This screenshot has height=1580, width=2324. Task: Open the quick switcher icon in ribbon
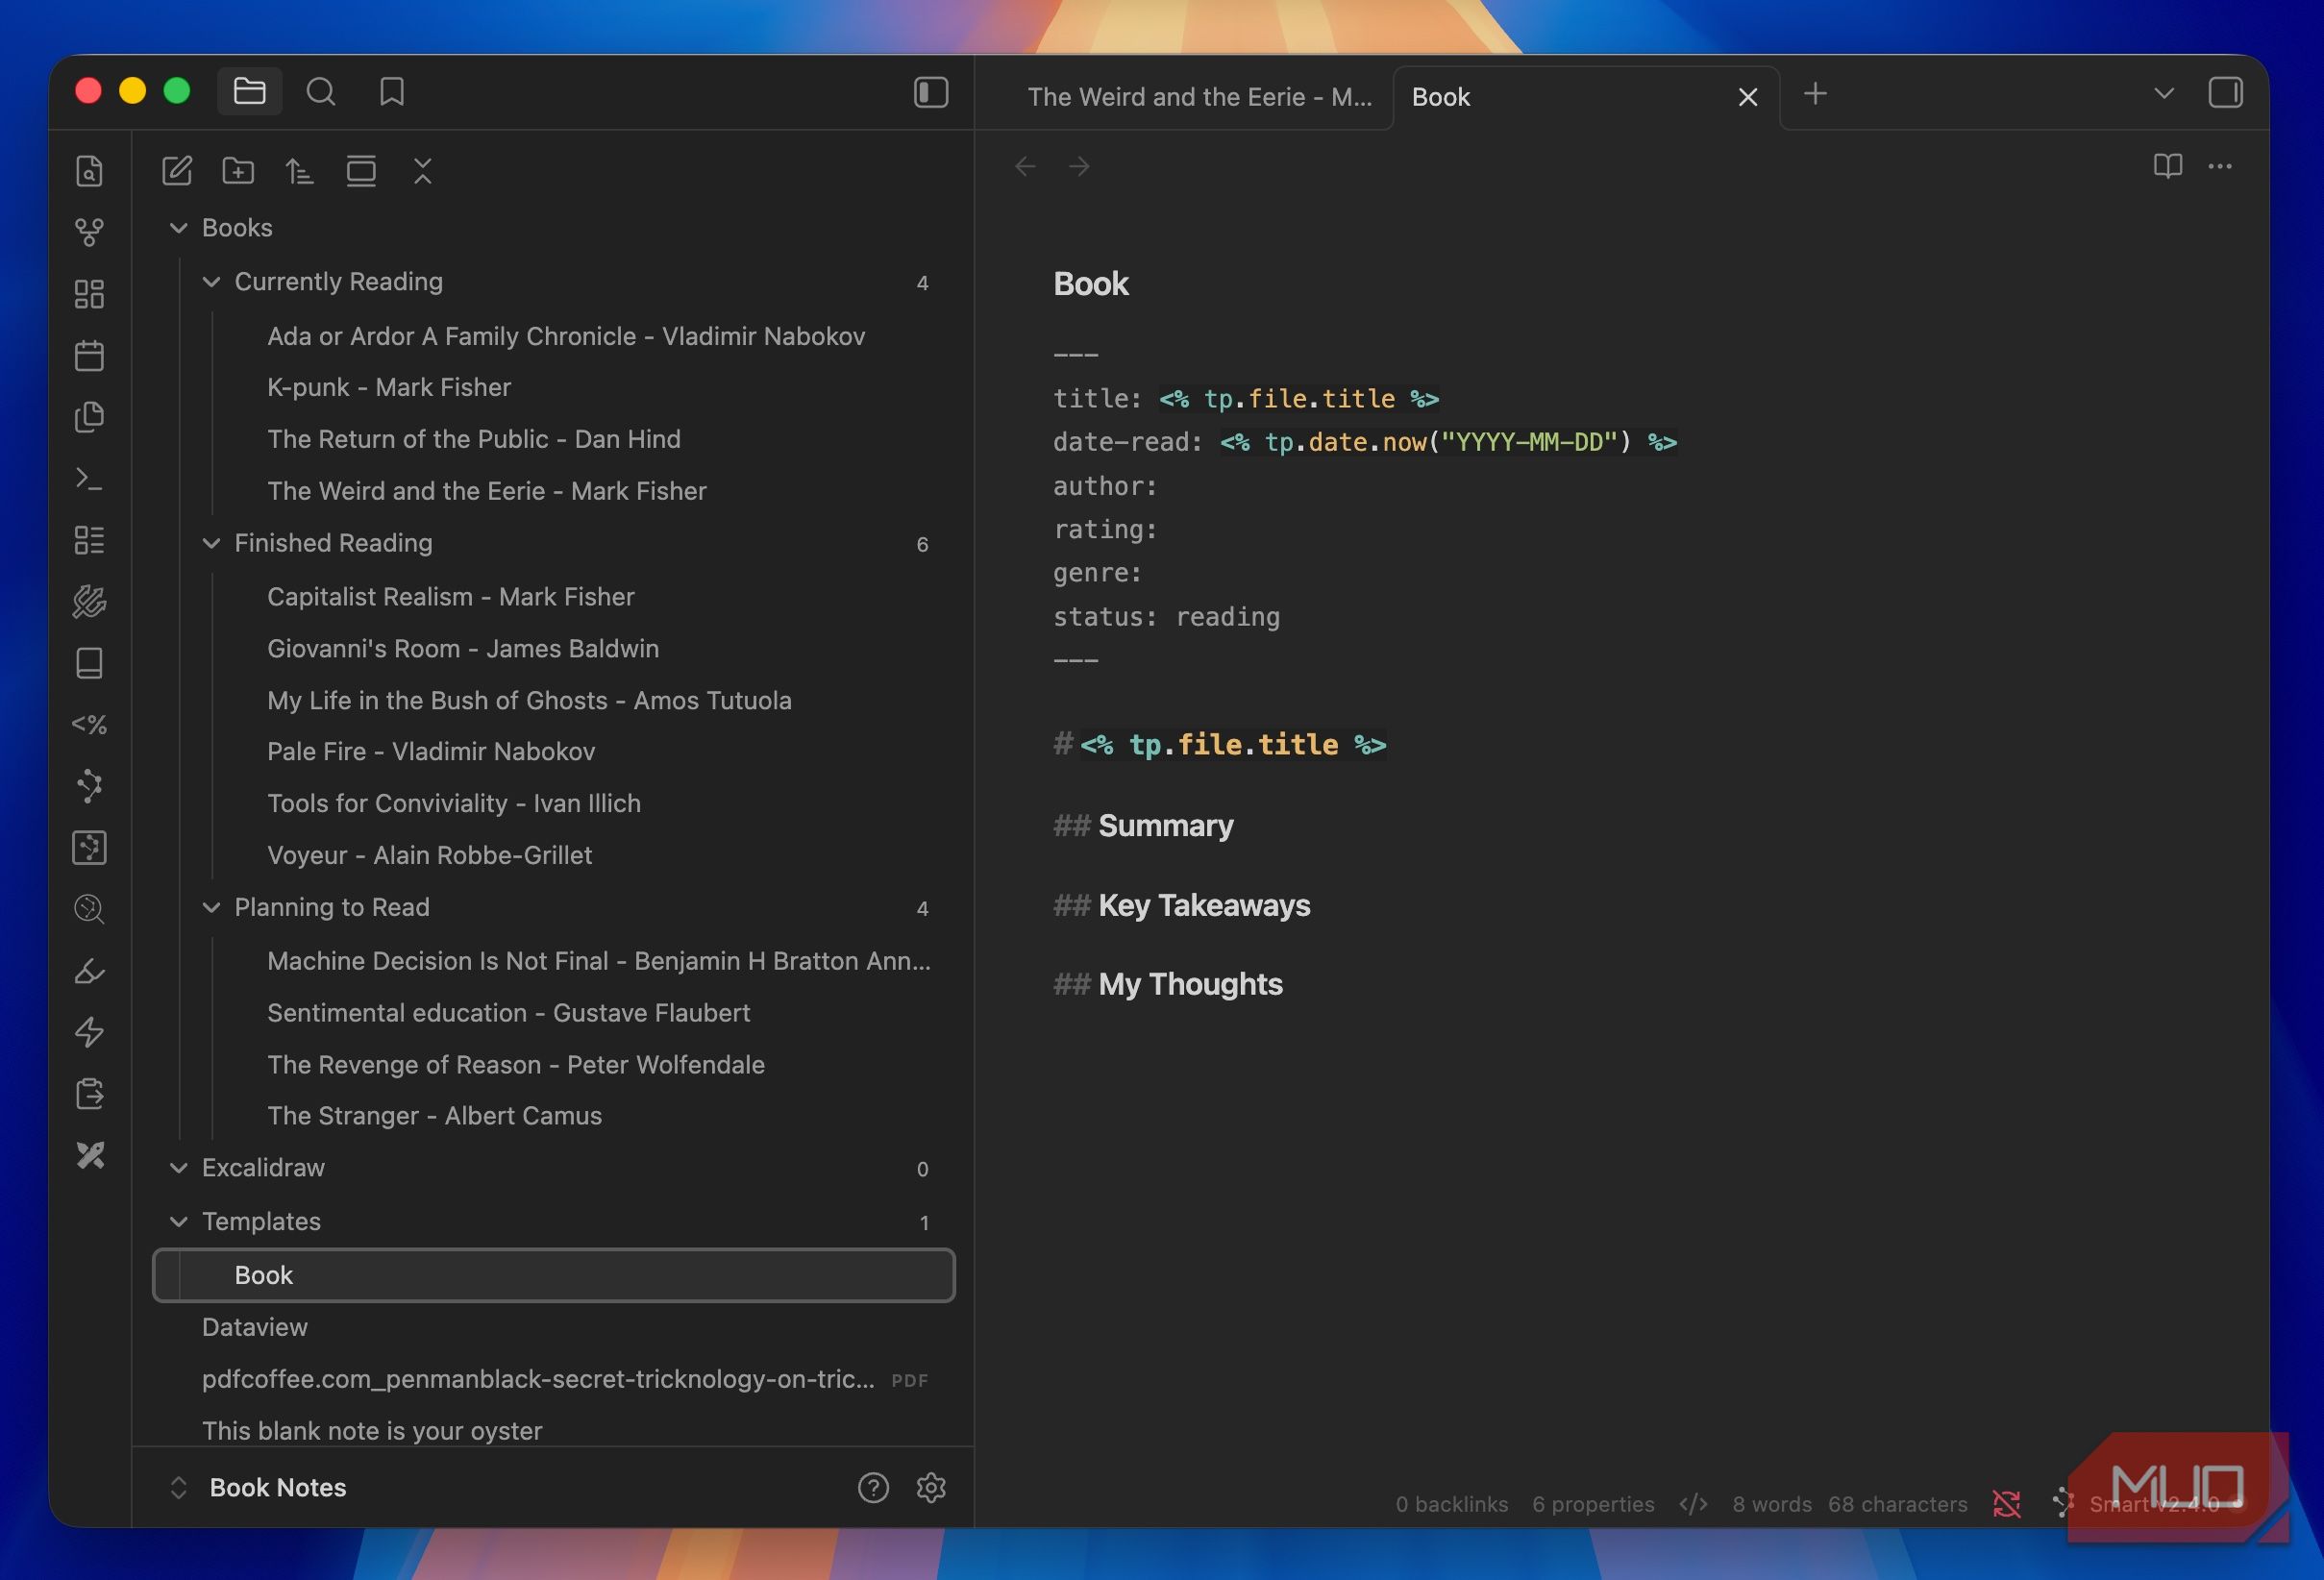pyautogui.click(x=89, y=171)
